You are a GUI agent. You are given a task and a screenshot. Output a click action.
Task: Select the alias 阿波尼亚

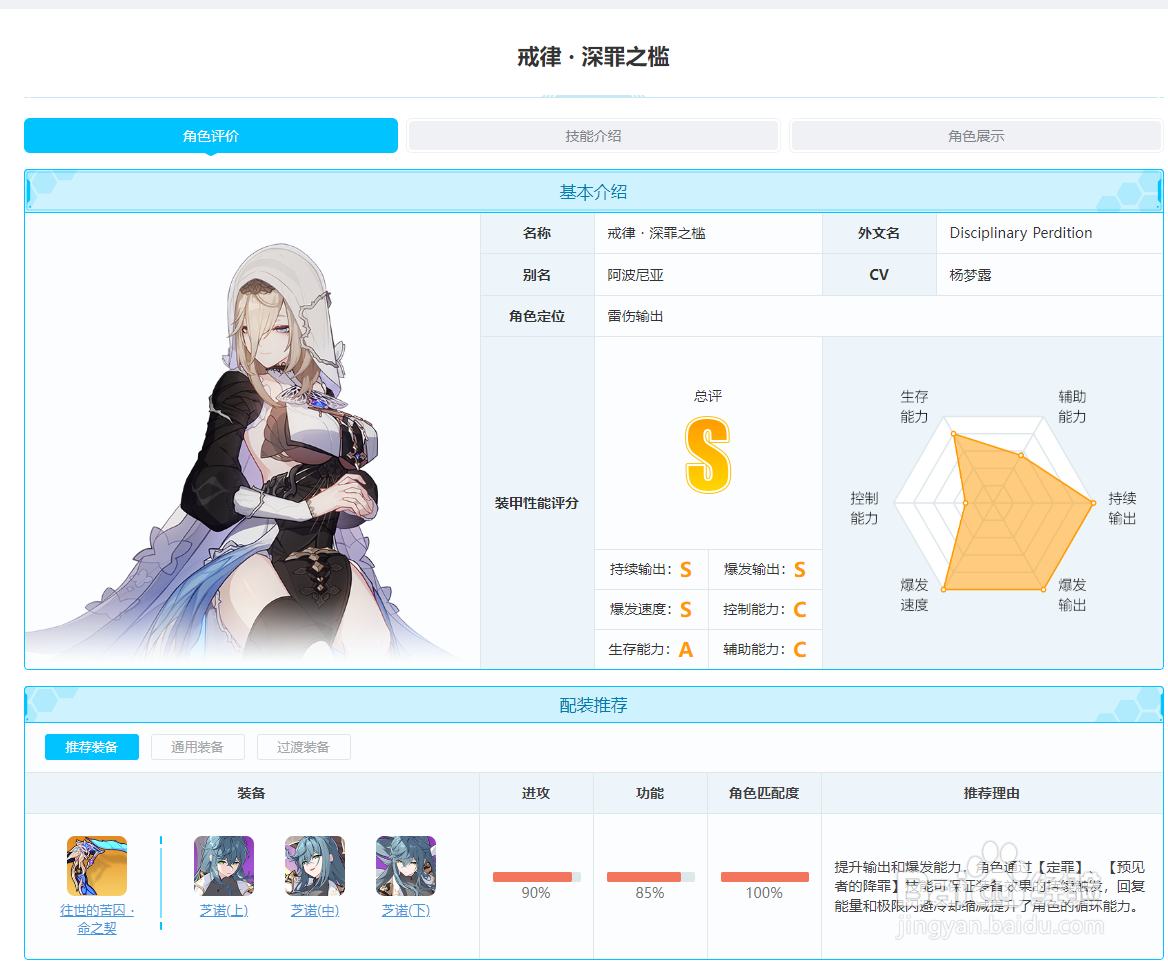(635, 275)
